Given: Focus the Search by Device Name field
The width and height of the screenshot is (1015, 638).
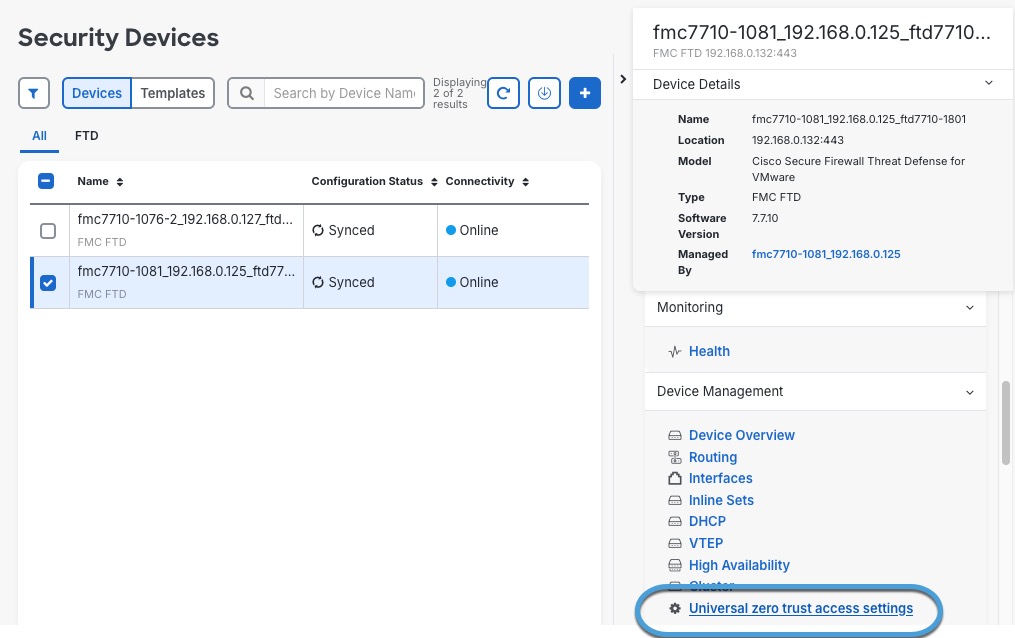Looking at the screenshot, I should (x=343, y=93).
